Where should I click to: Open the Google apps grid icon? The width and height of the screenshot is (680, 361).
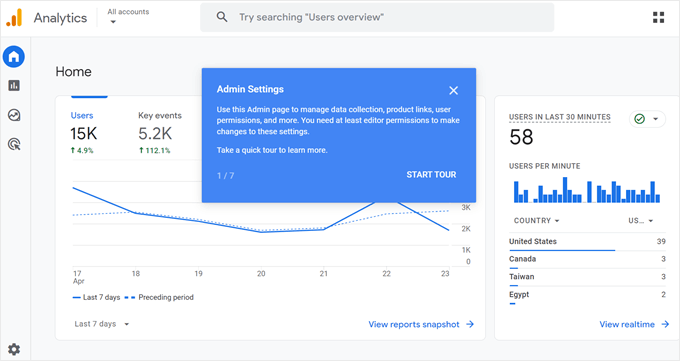point(658,17)
